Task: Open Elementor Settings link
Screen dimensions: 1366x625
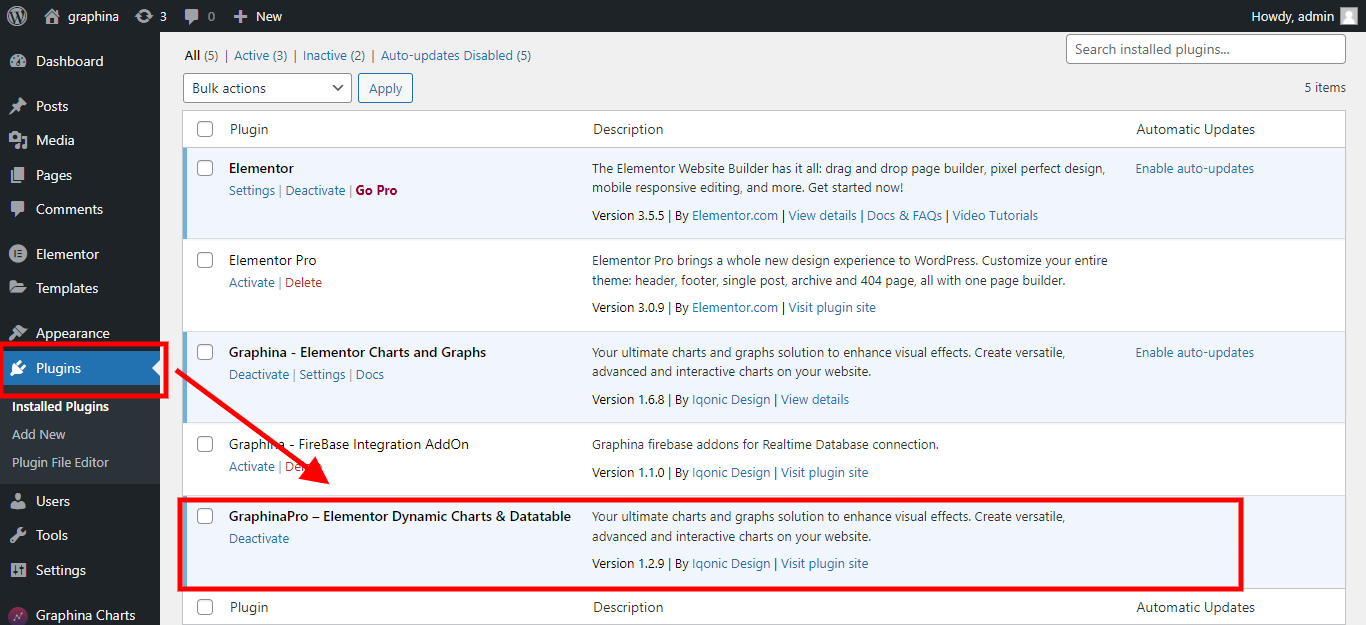Action: (x=252, y=191)
